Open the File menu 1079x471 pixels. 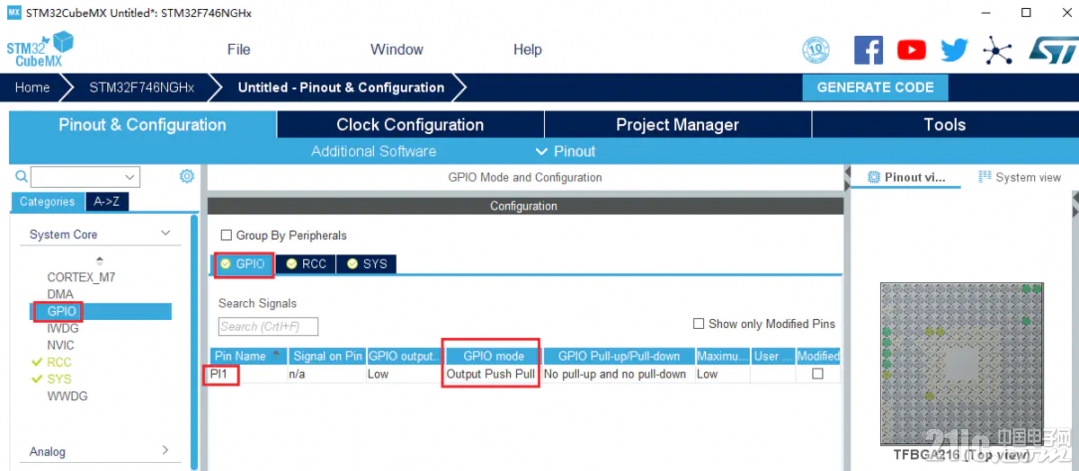pos(239,50)
